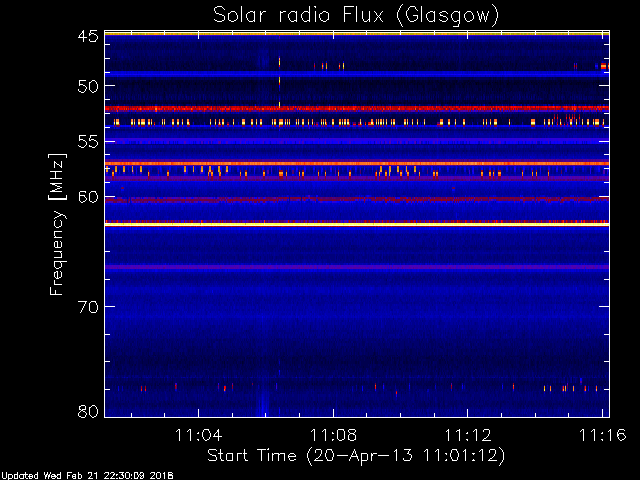
Task: Click the 11:04 time tick label
Action: pos(199,435)
